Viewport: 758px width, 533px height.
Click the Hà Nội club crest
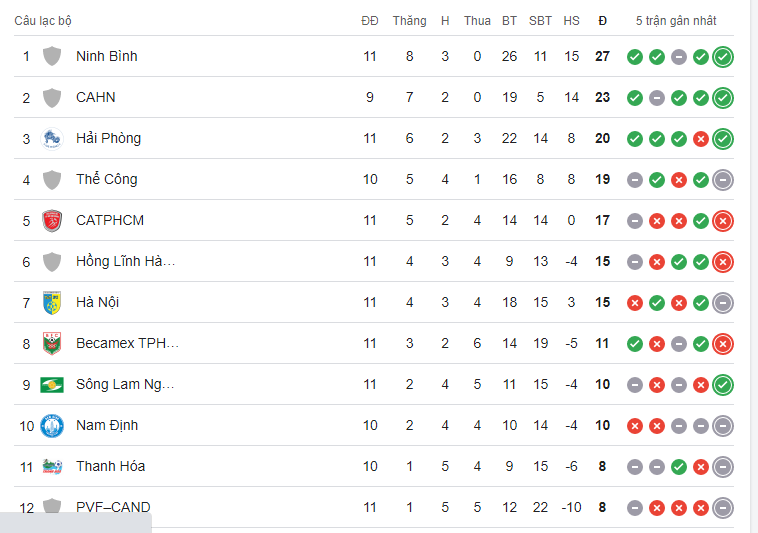click(x=52, y=303)
